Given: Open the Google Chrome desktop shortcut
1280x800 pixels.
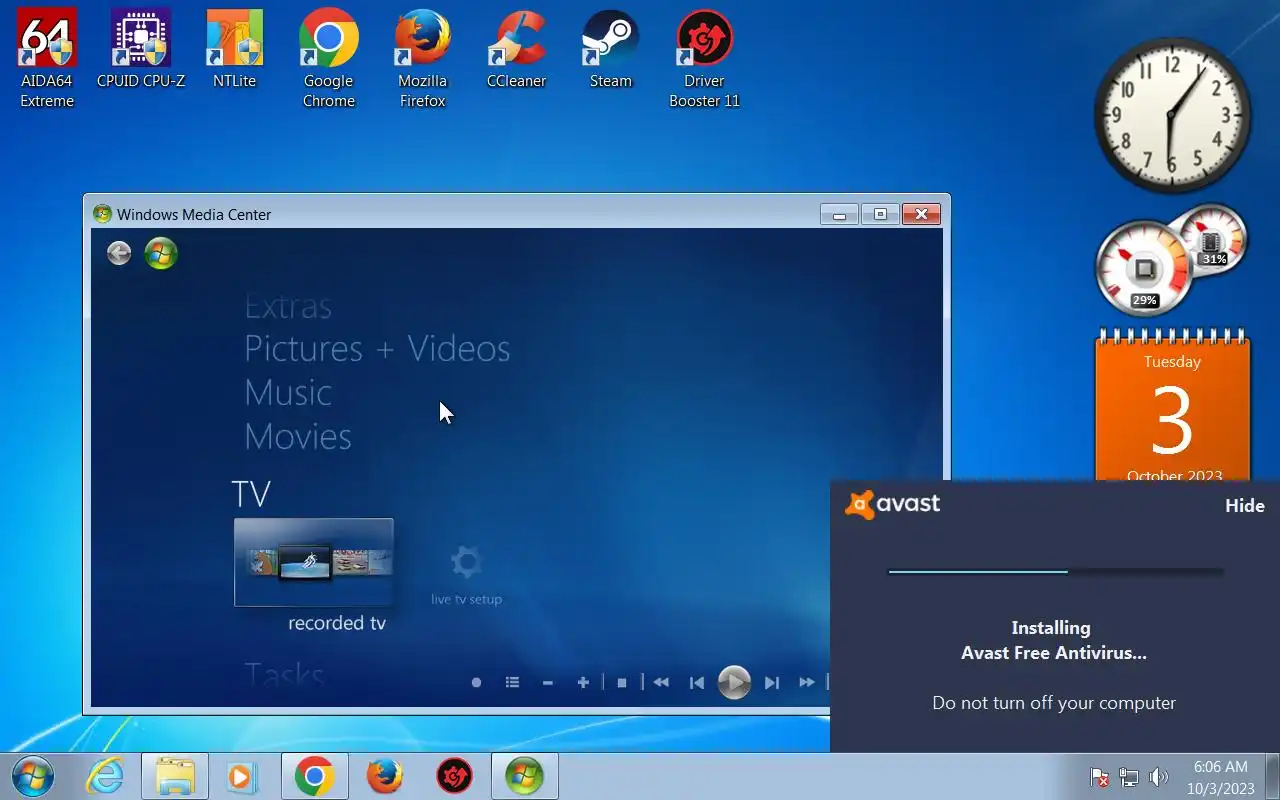Looking at the screenshot, I should [329, 60].
